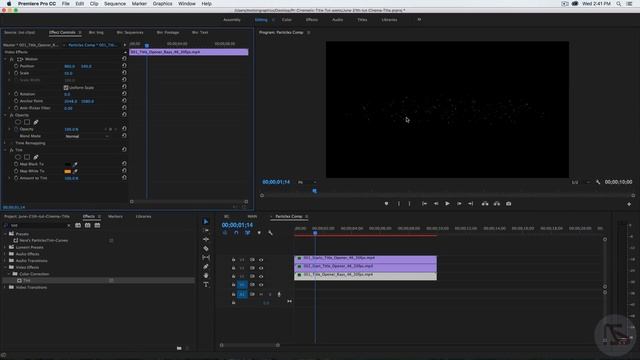Hide output of the track holding the Stars clip
640x360 pixels.
click(x=261, y=260)
